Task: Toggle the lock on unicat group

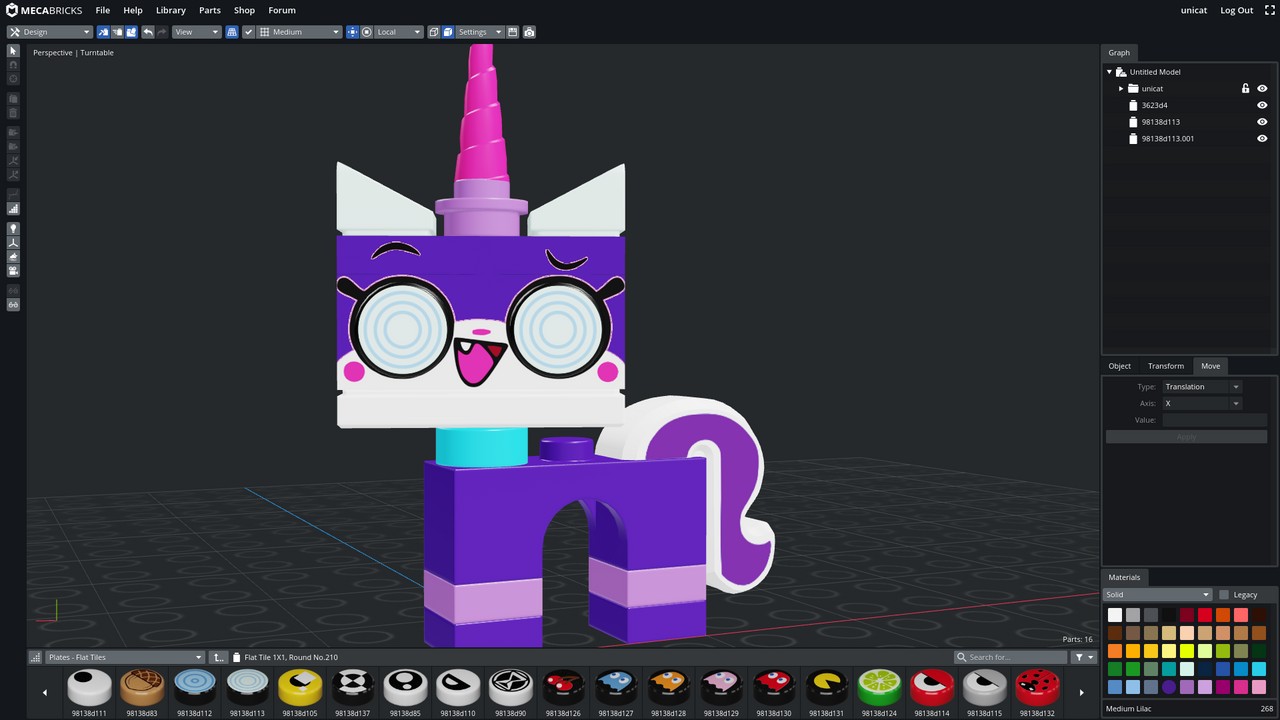Action: click(1245, 88)
